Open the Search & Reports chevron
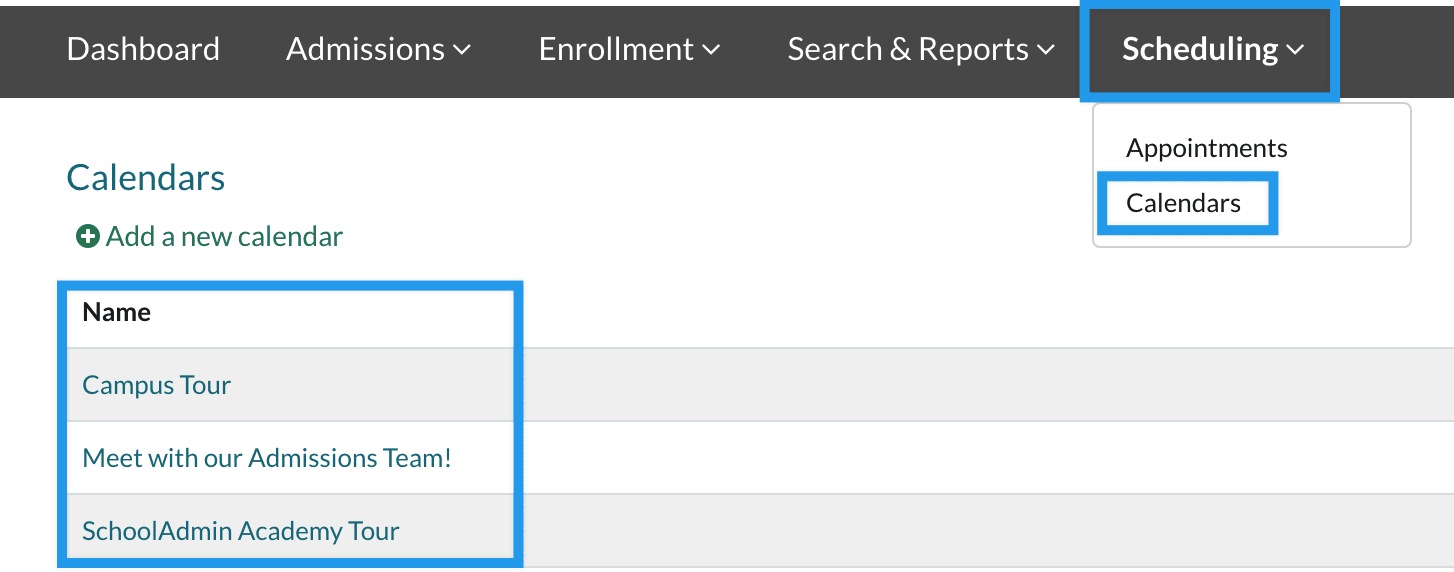1454x572 pixels. tap(1046, 50)
